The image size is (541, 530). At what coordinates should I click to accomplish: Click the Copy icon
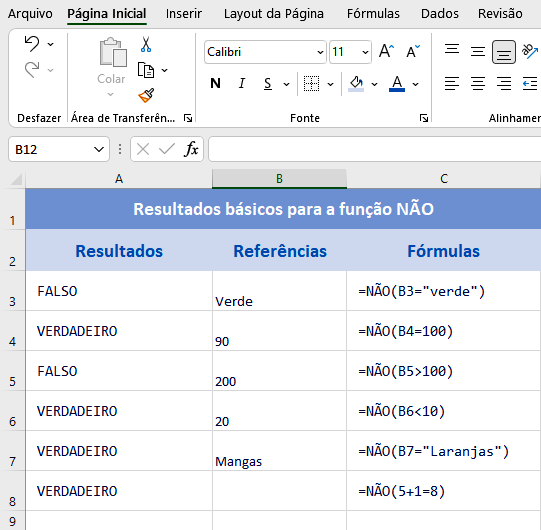[146, 70]
